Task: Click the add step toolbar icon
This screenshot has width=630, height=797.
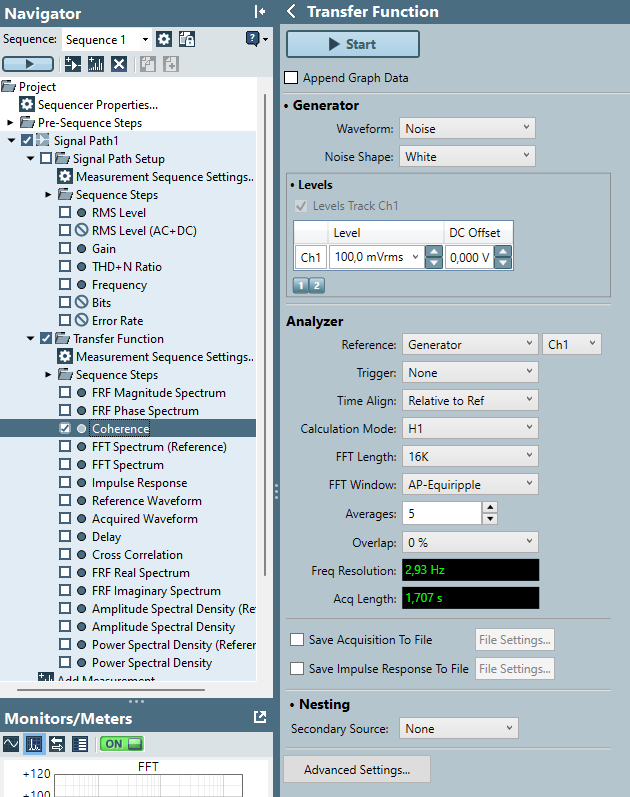Action: (73, 64)
